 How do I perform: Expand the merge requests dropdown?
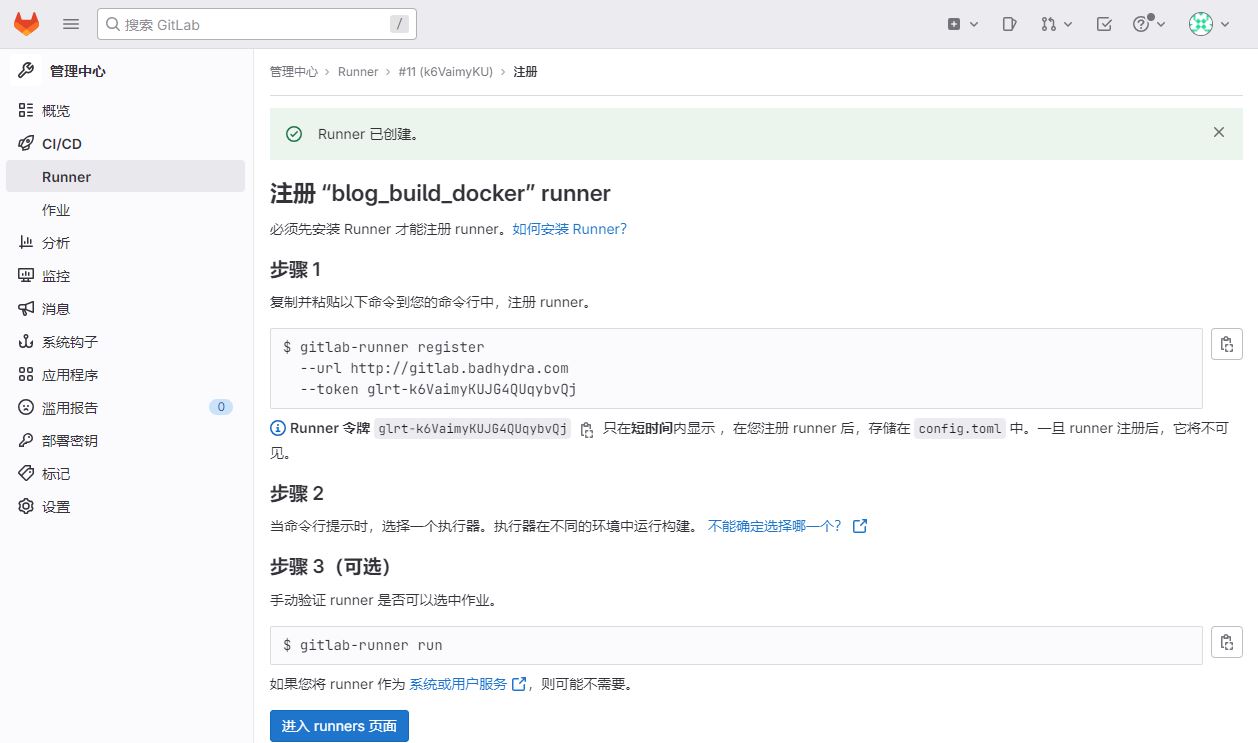coord(1056,24)
